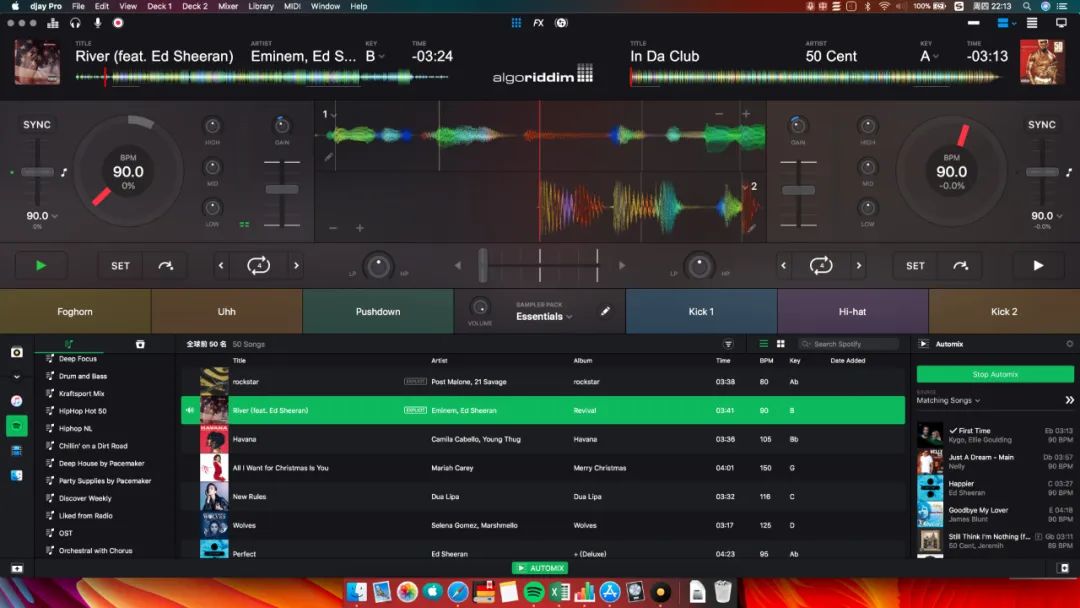Click the queue trash icon above the playlists
This screenshot has width=1080, height=608.
[140, 344]
